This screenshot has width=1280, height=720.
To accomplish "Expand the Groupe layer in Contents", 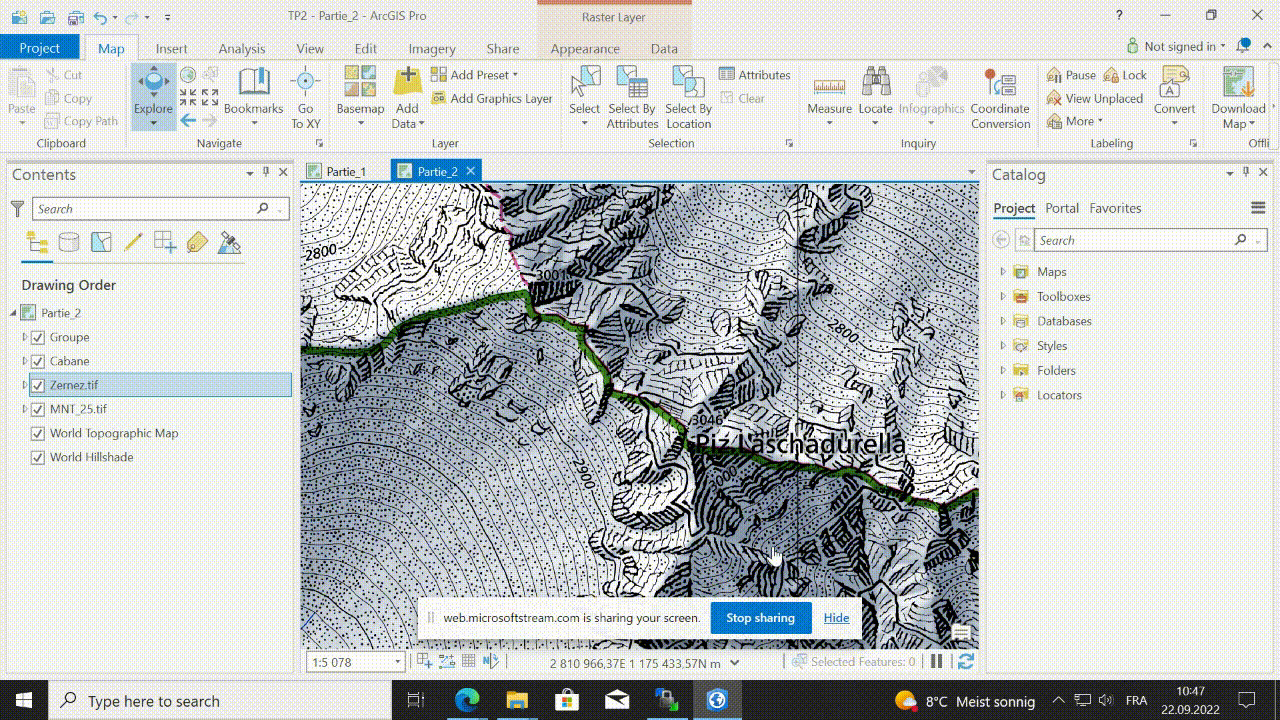I will [25, 337].
